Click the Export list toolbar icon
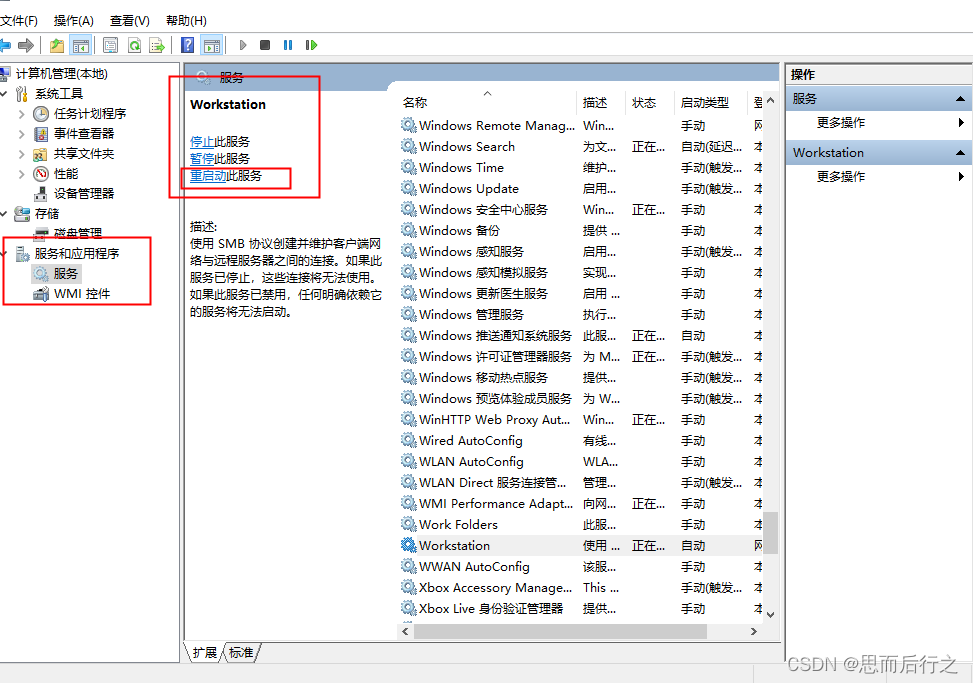 158,45
